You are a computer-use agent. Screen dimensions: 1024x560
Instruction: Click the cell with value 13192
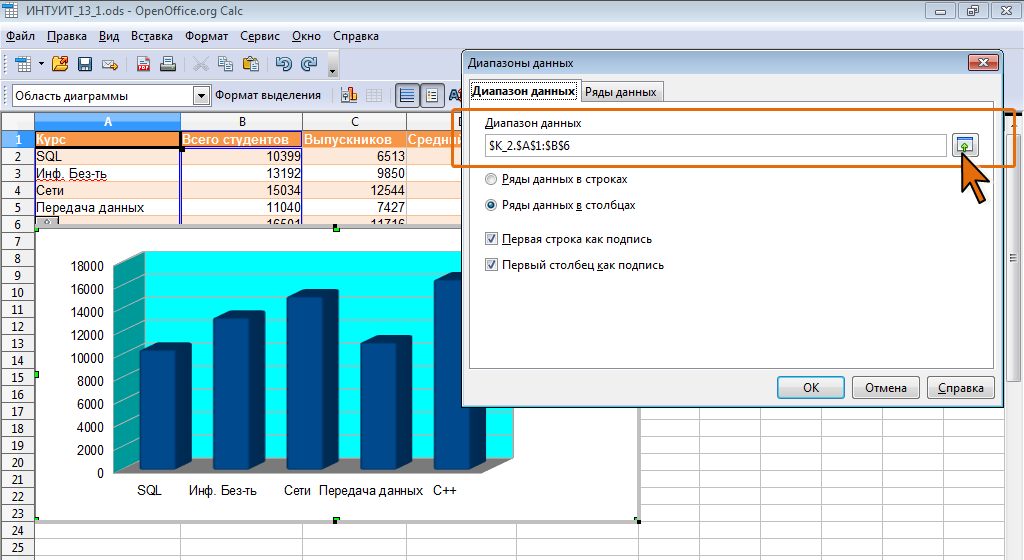click(241, 174)
